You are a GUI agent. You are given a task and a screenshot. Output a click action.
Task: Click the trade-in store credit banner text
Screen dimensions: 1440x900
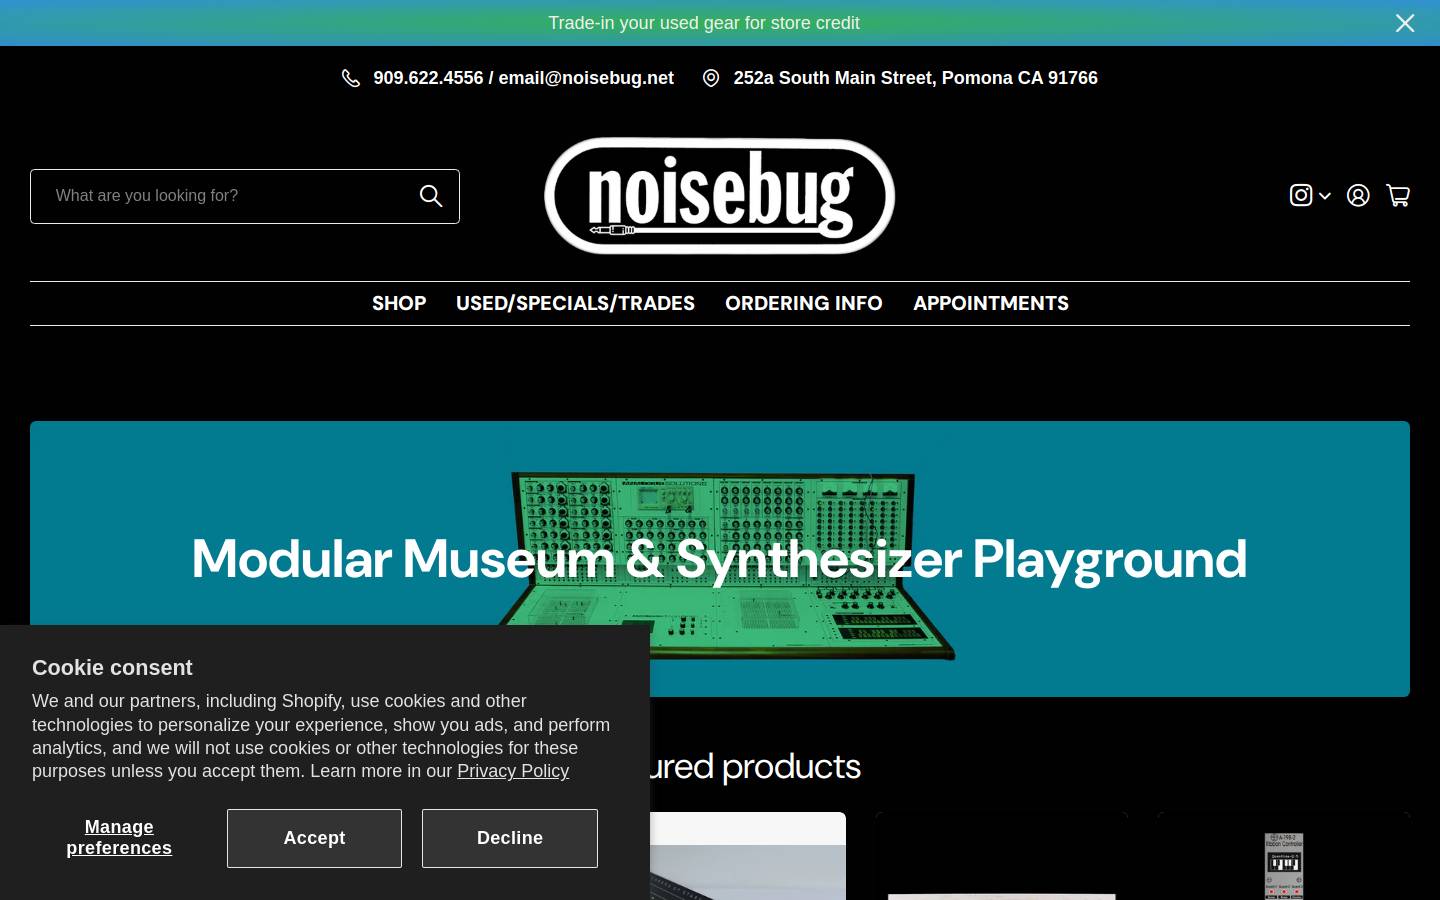click(704, 23)
